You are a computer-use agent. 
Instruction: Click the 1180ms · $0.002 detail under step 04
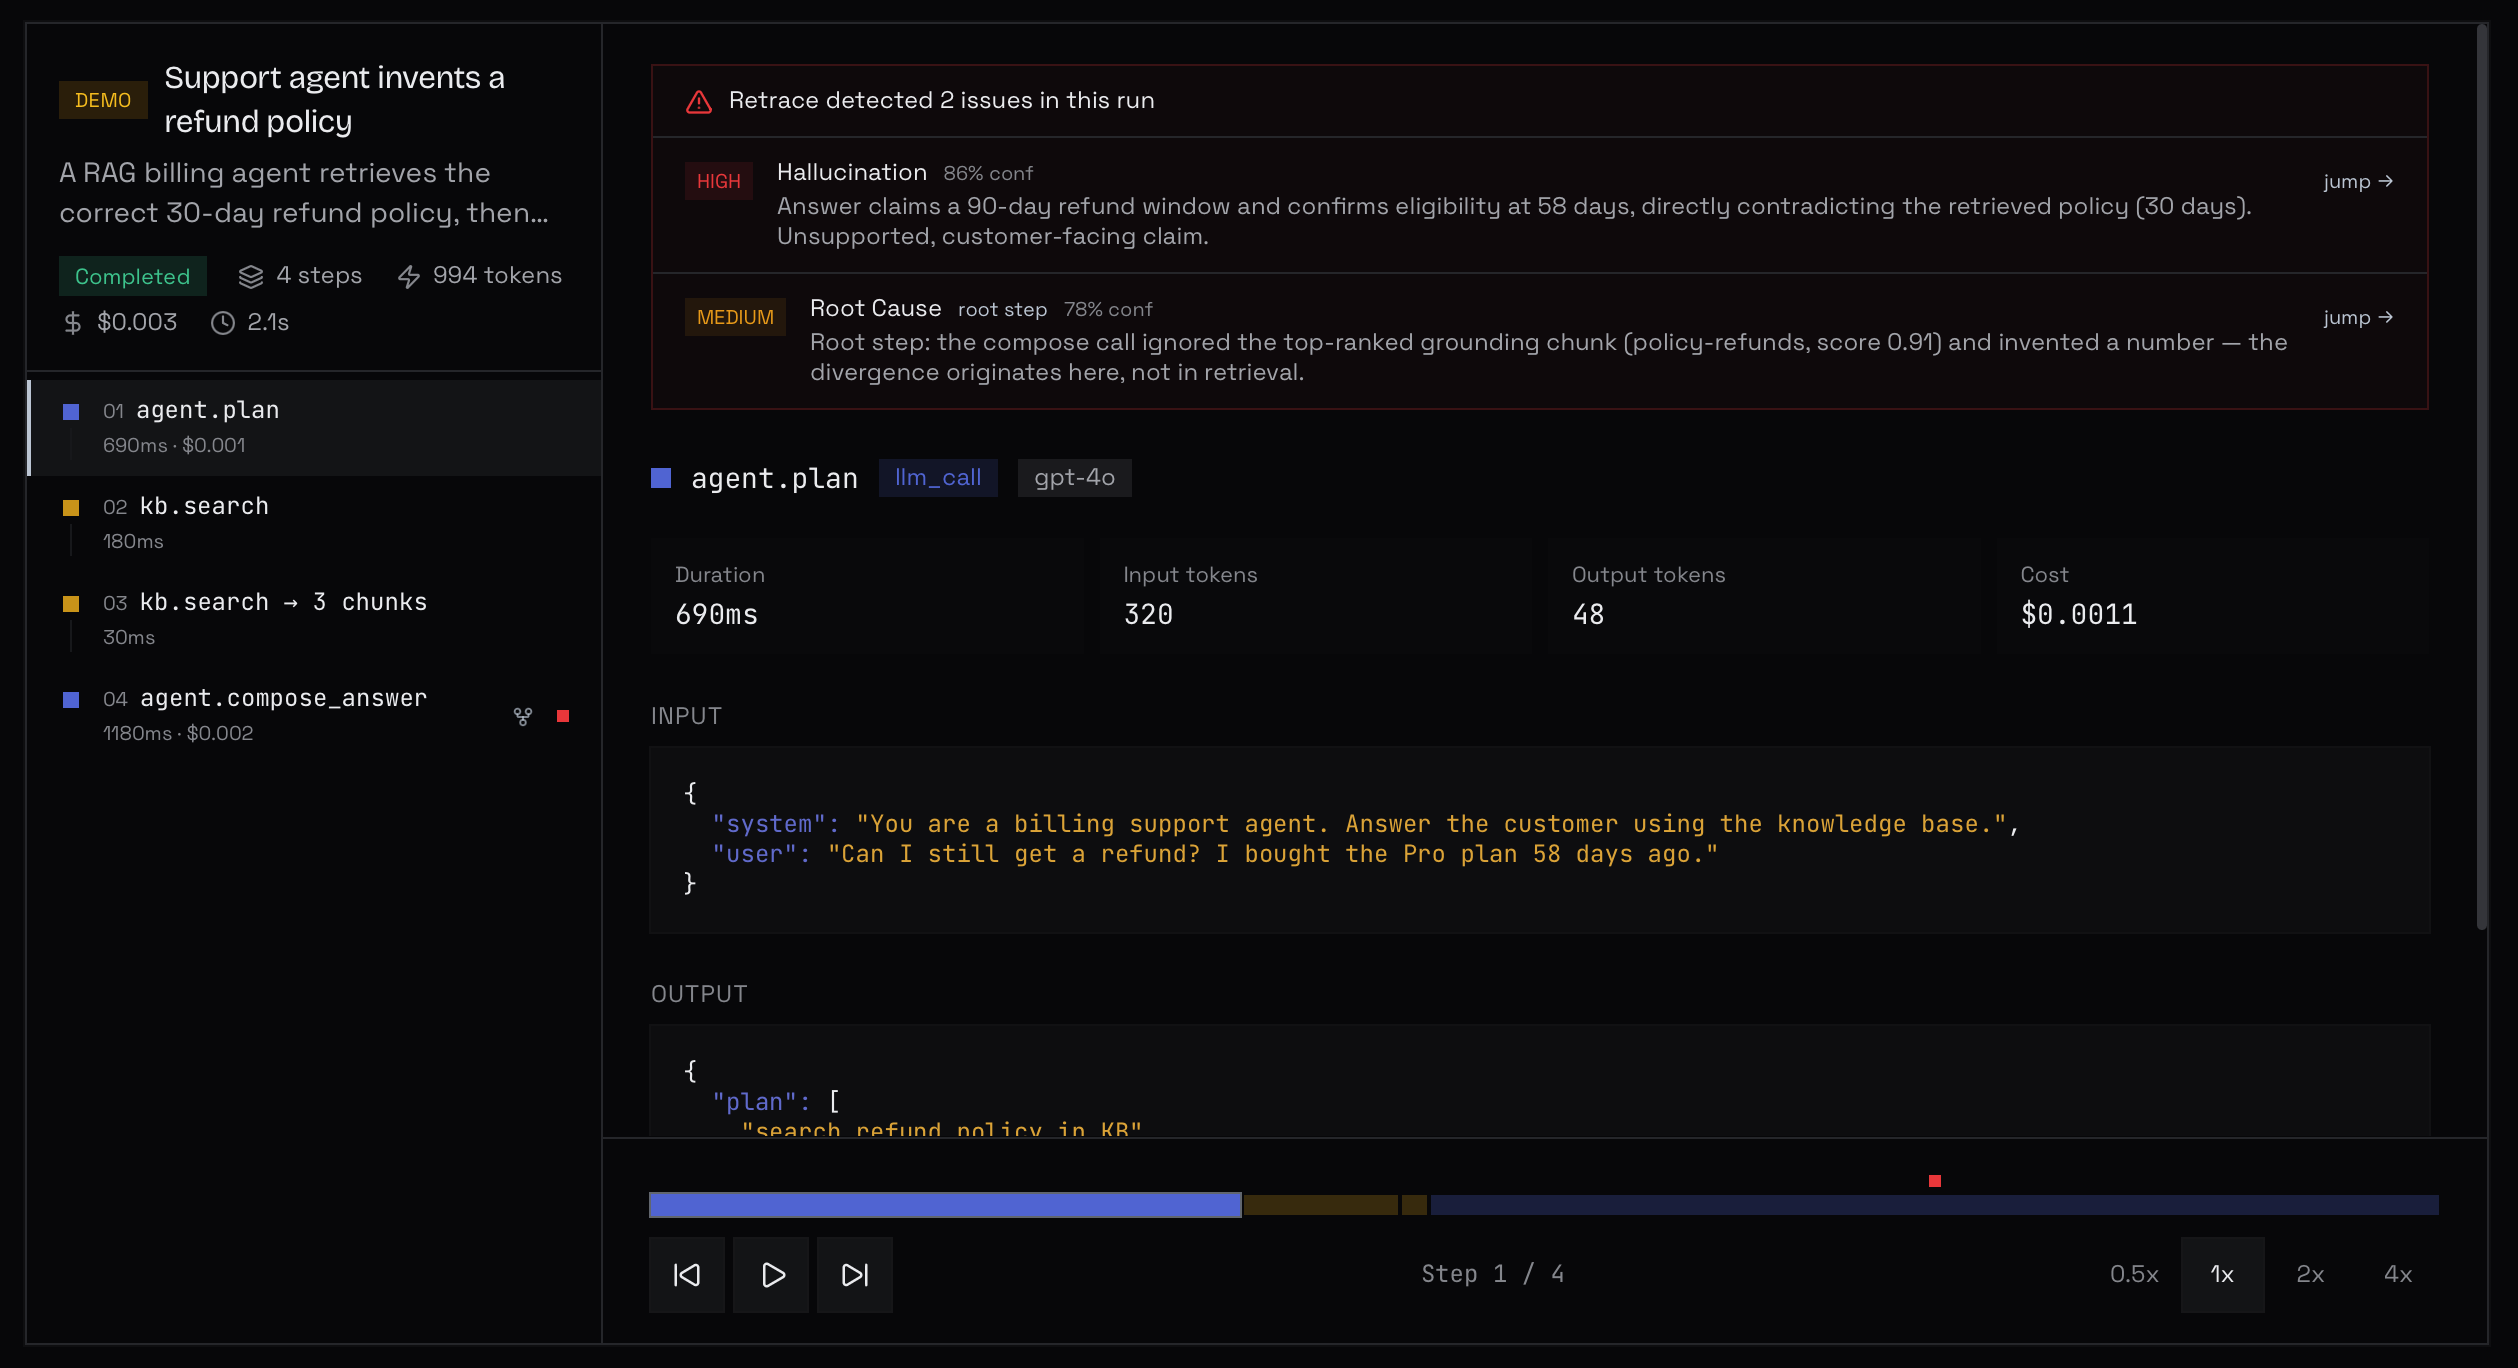click(x=178, y=733)
